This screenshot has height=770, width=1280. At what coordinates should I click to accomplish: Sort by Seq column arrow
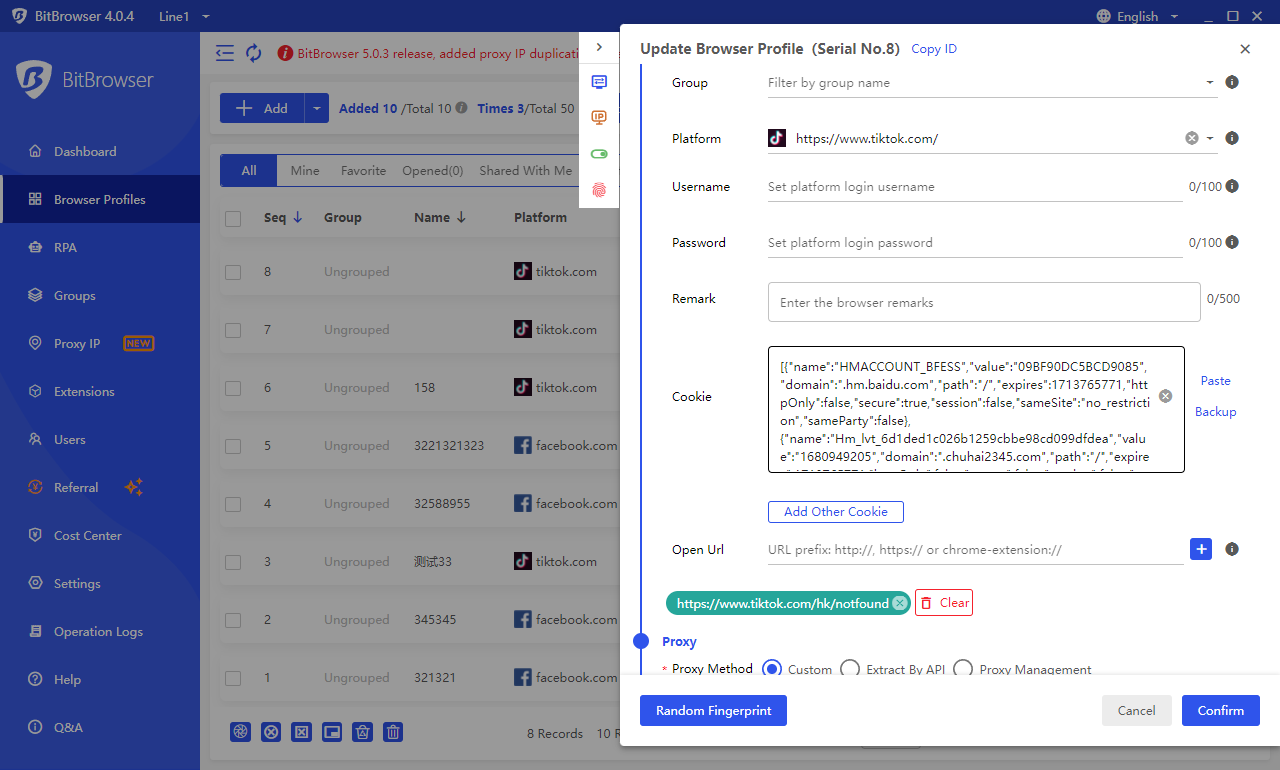pos(297,217)
